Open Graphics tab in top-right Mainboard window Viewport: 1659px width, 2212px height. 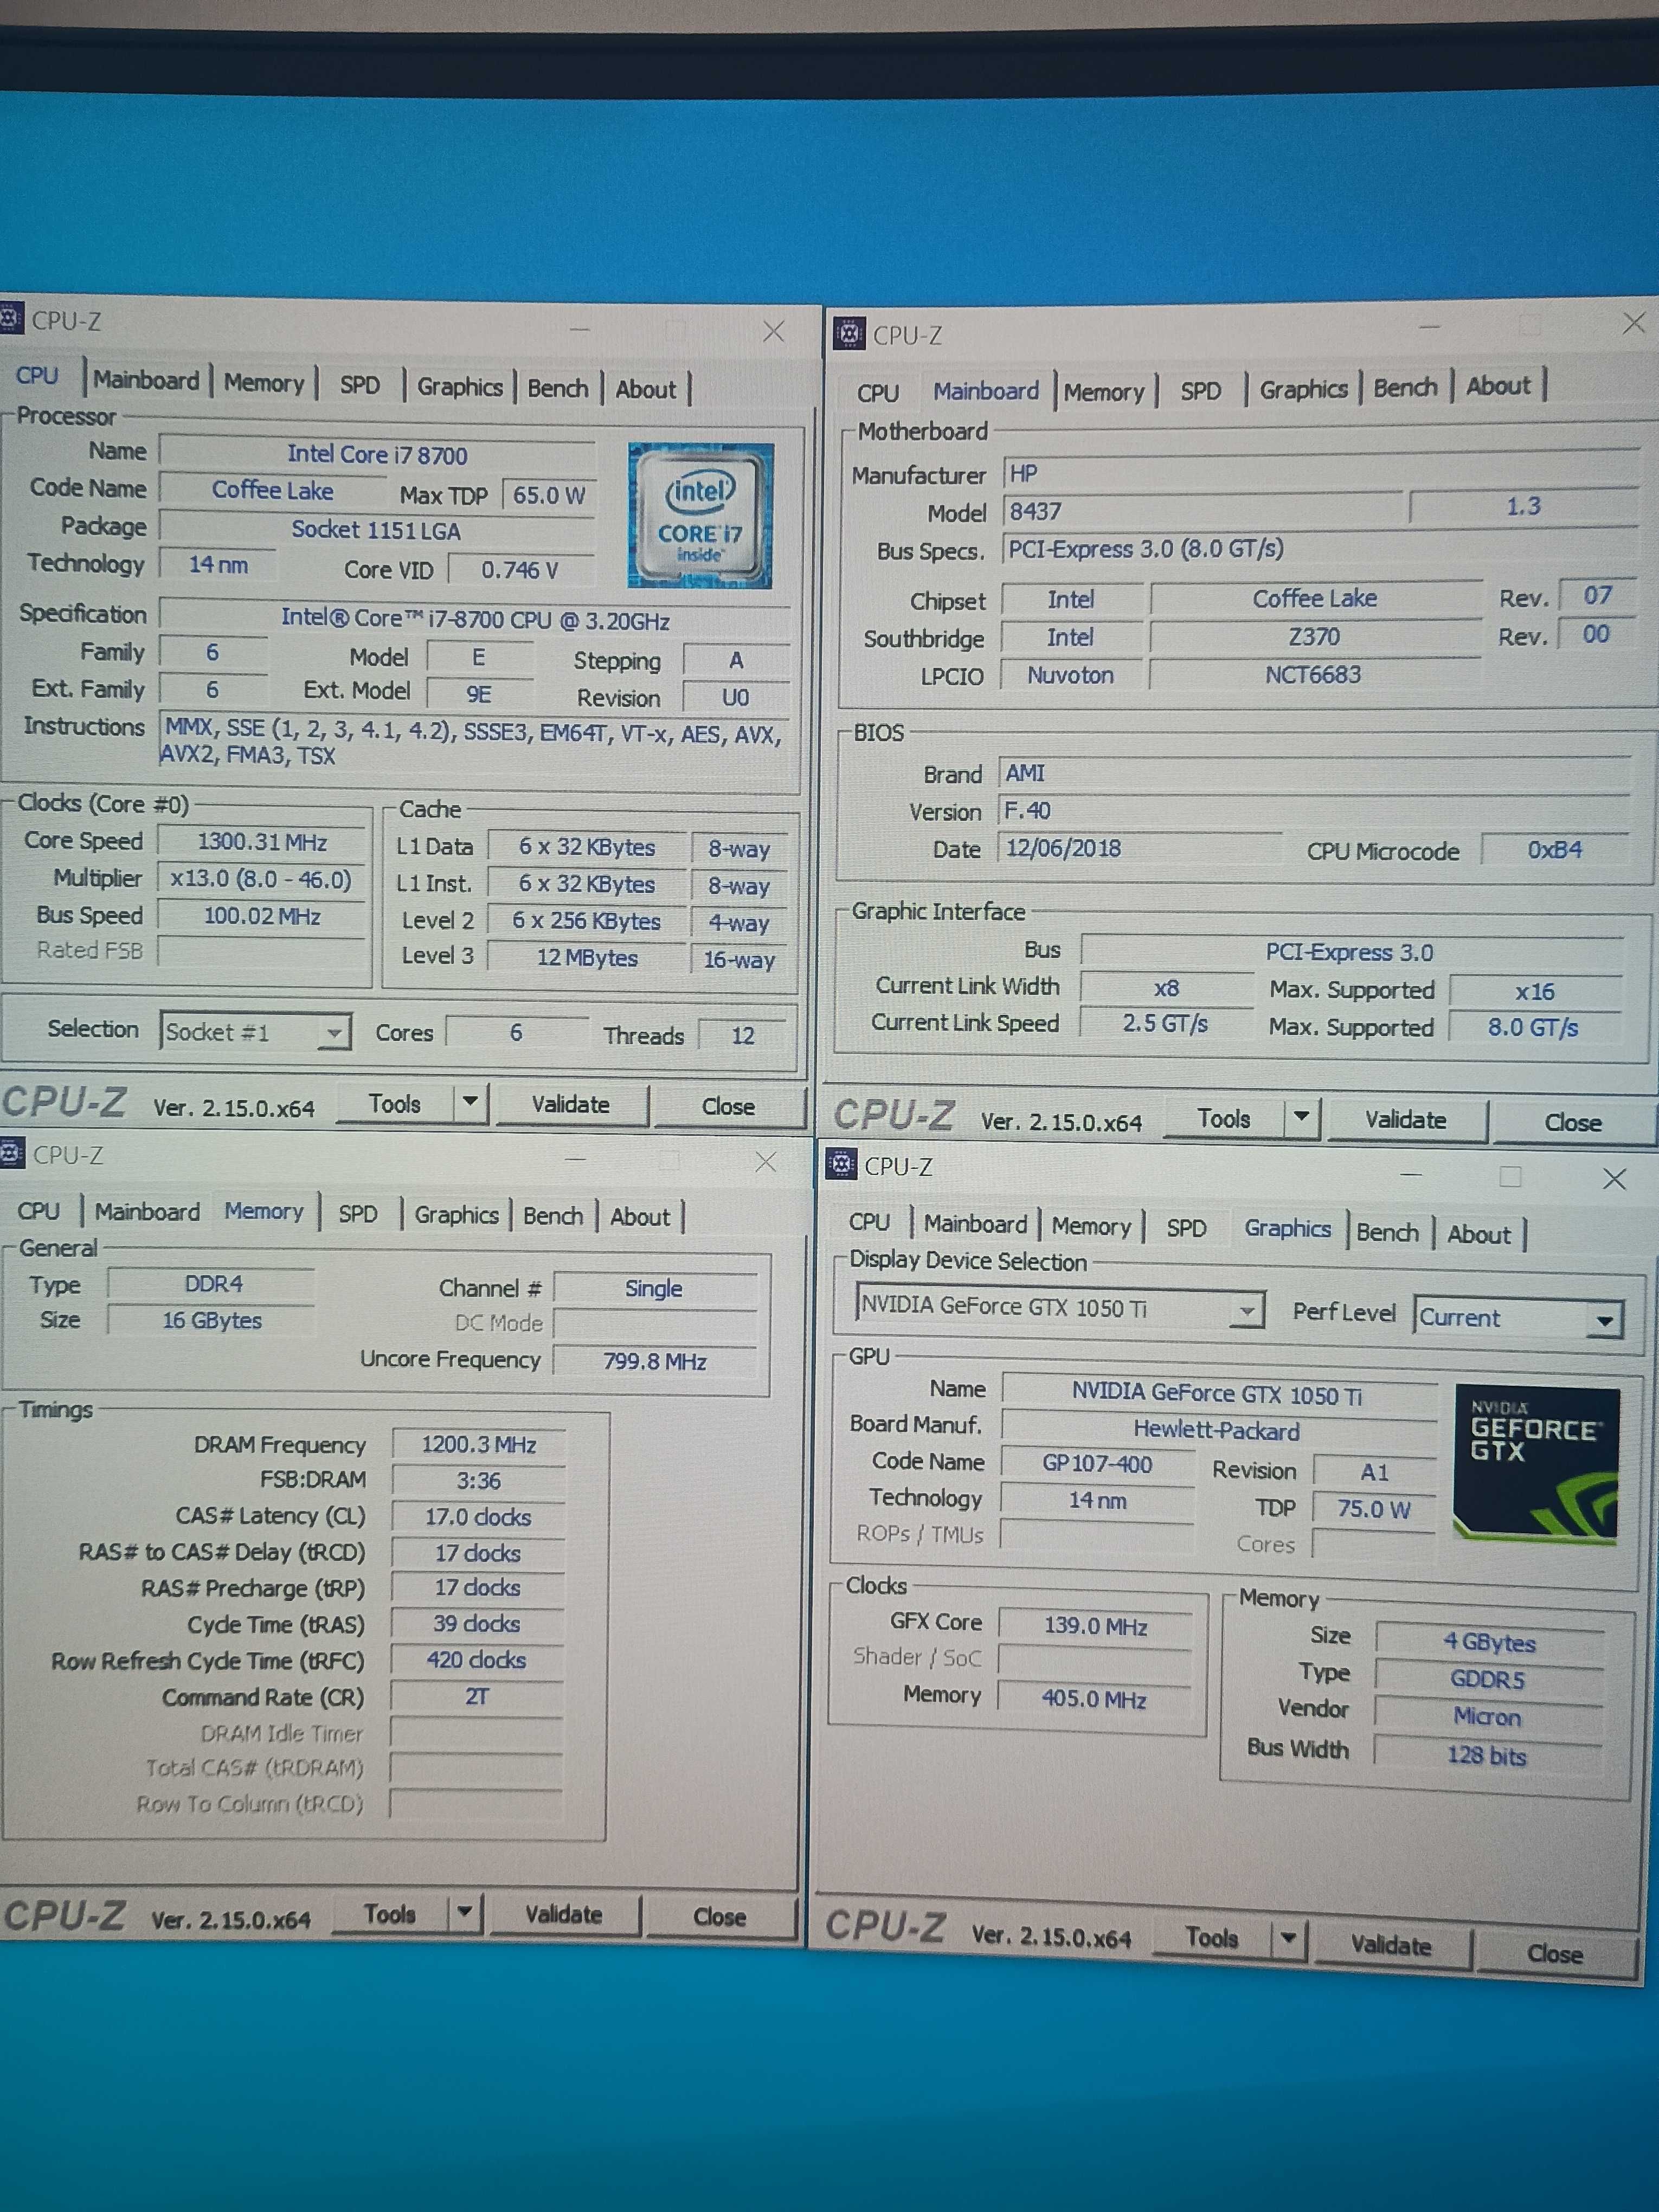1304,389
